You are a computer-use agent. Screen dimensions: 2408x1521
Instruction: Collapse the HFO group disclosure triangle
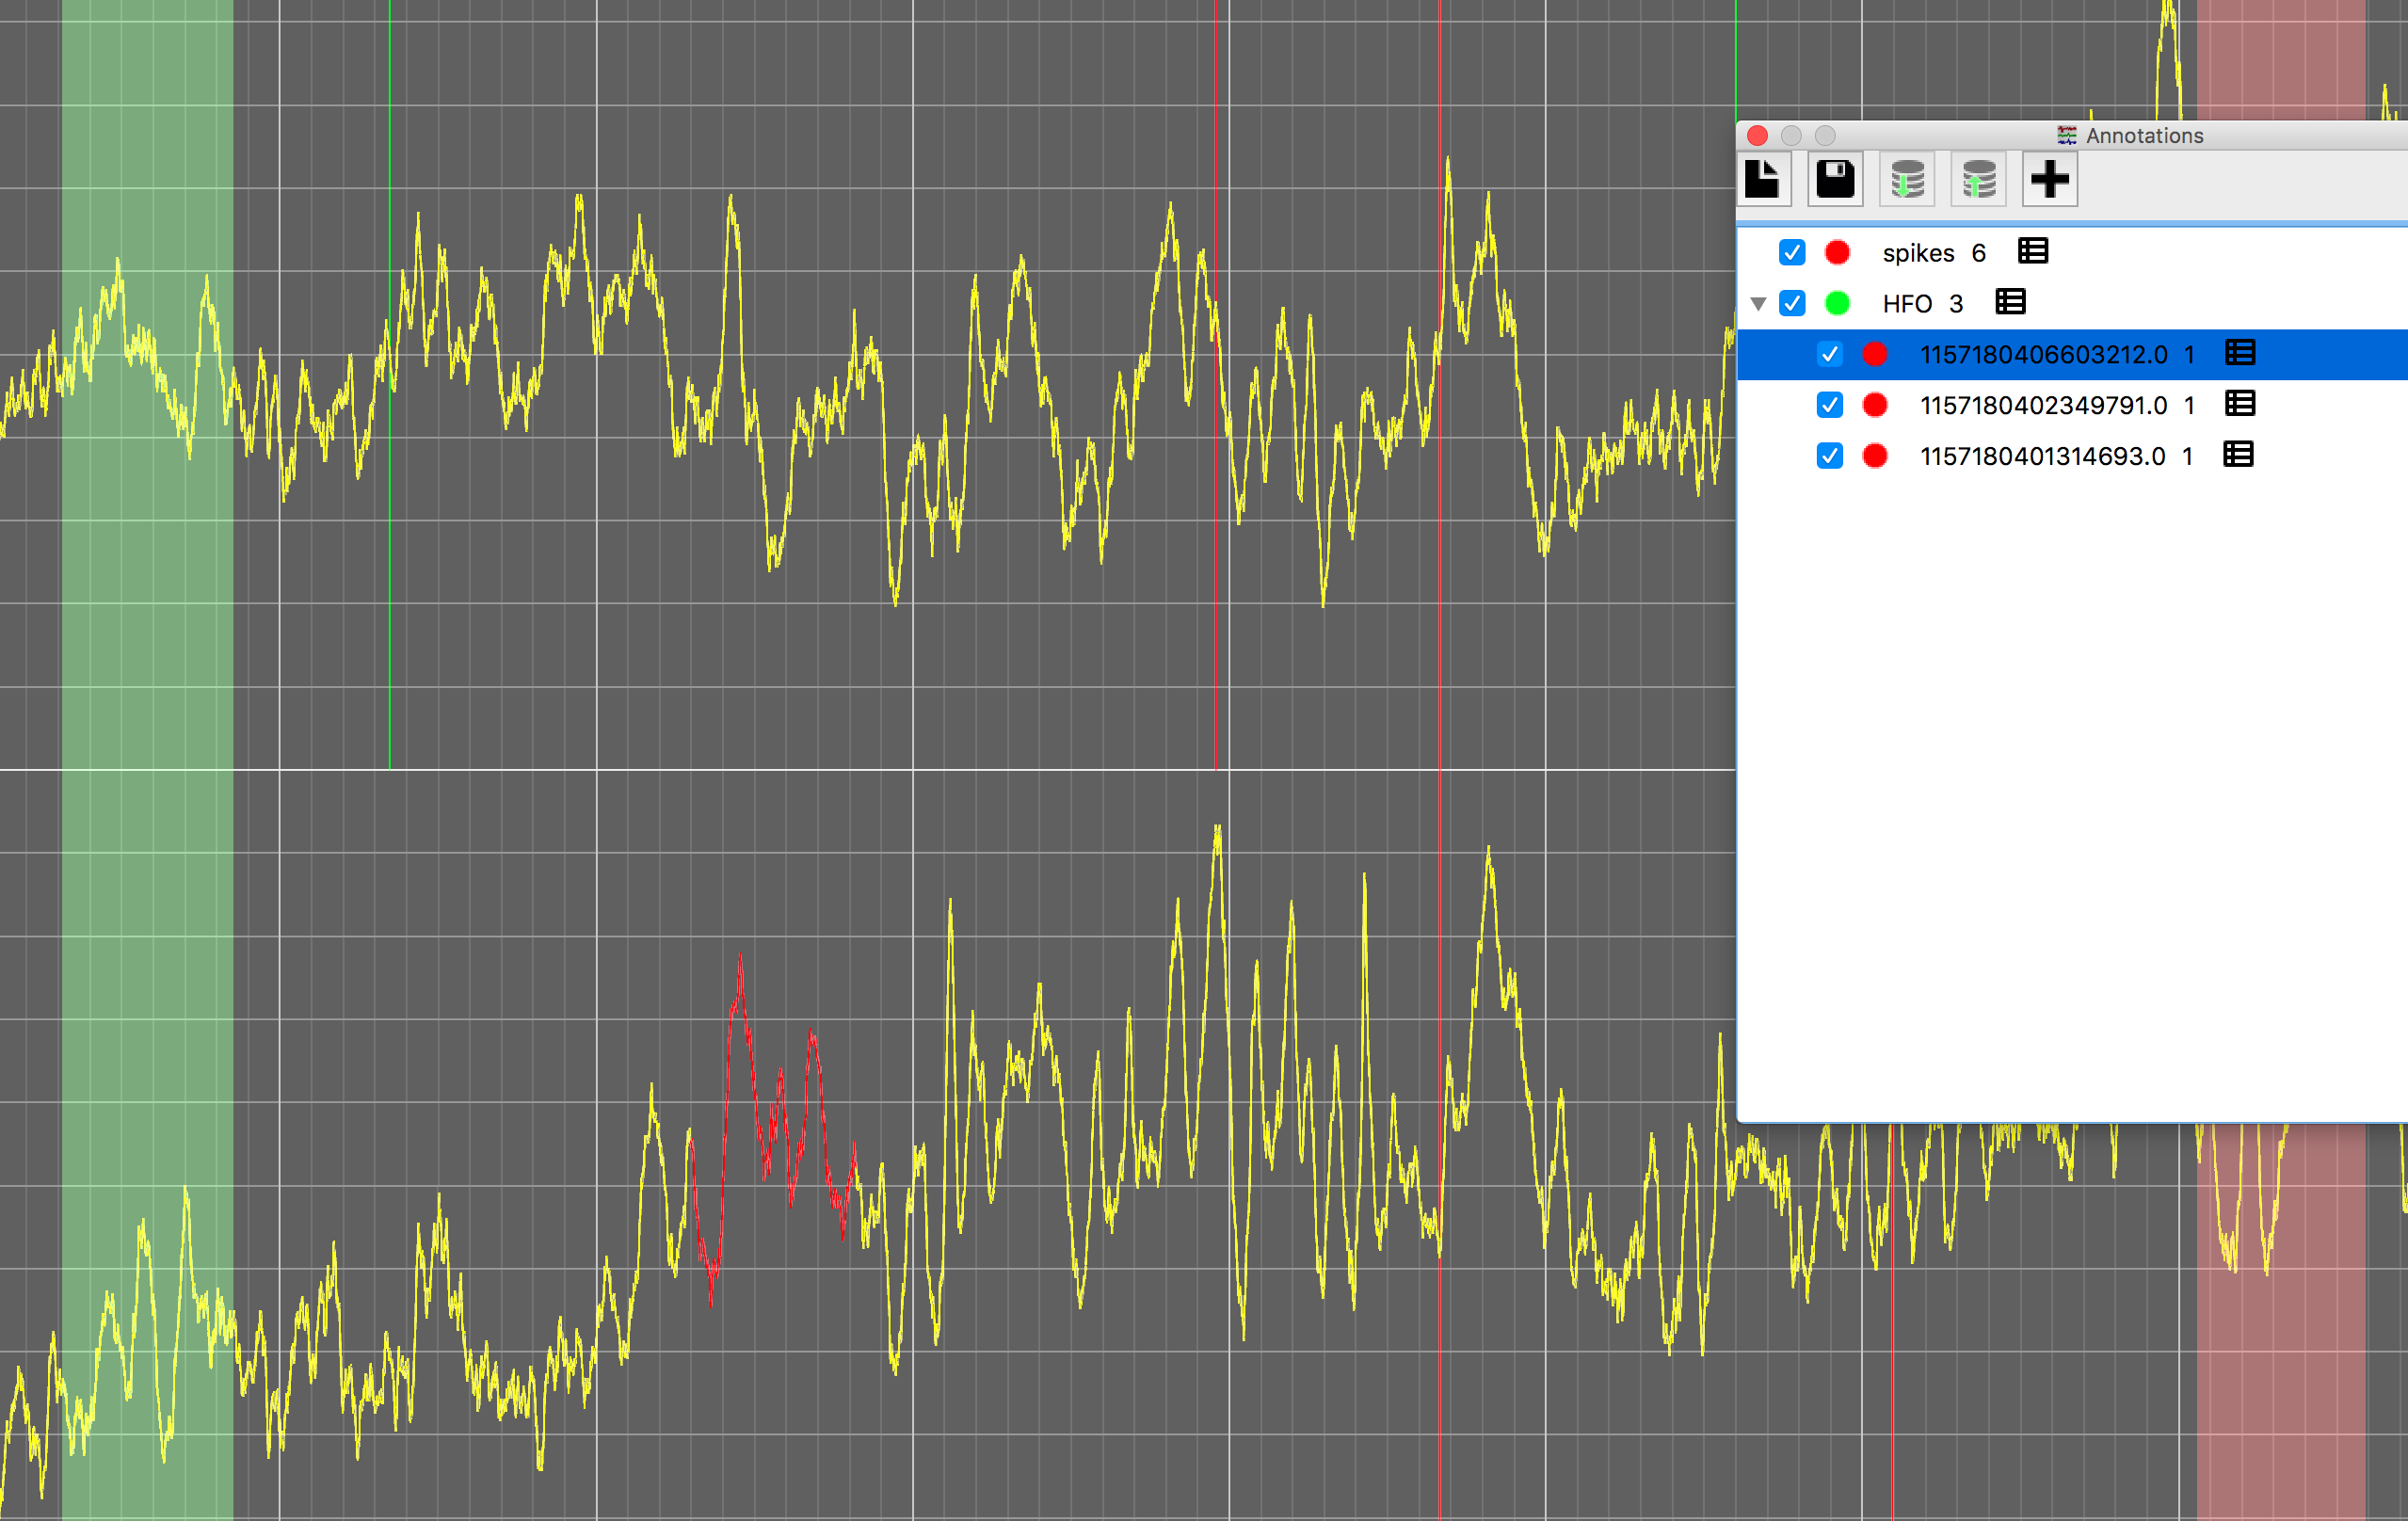(1759, 303)
